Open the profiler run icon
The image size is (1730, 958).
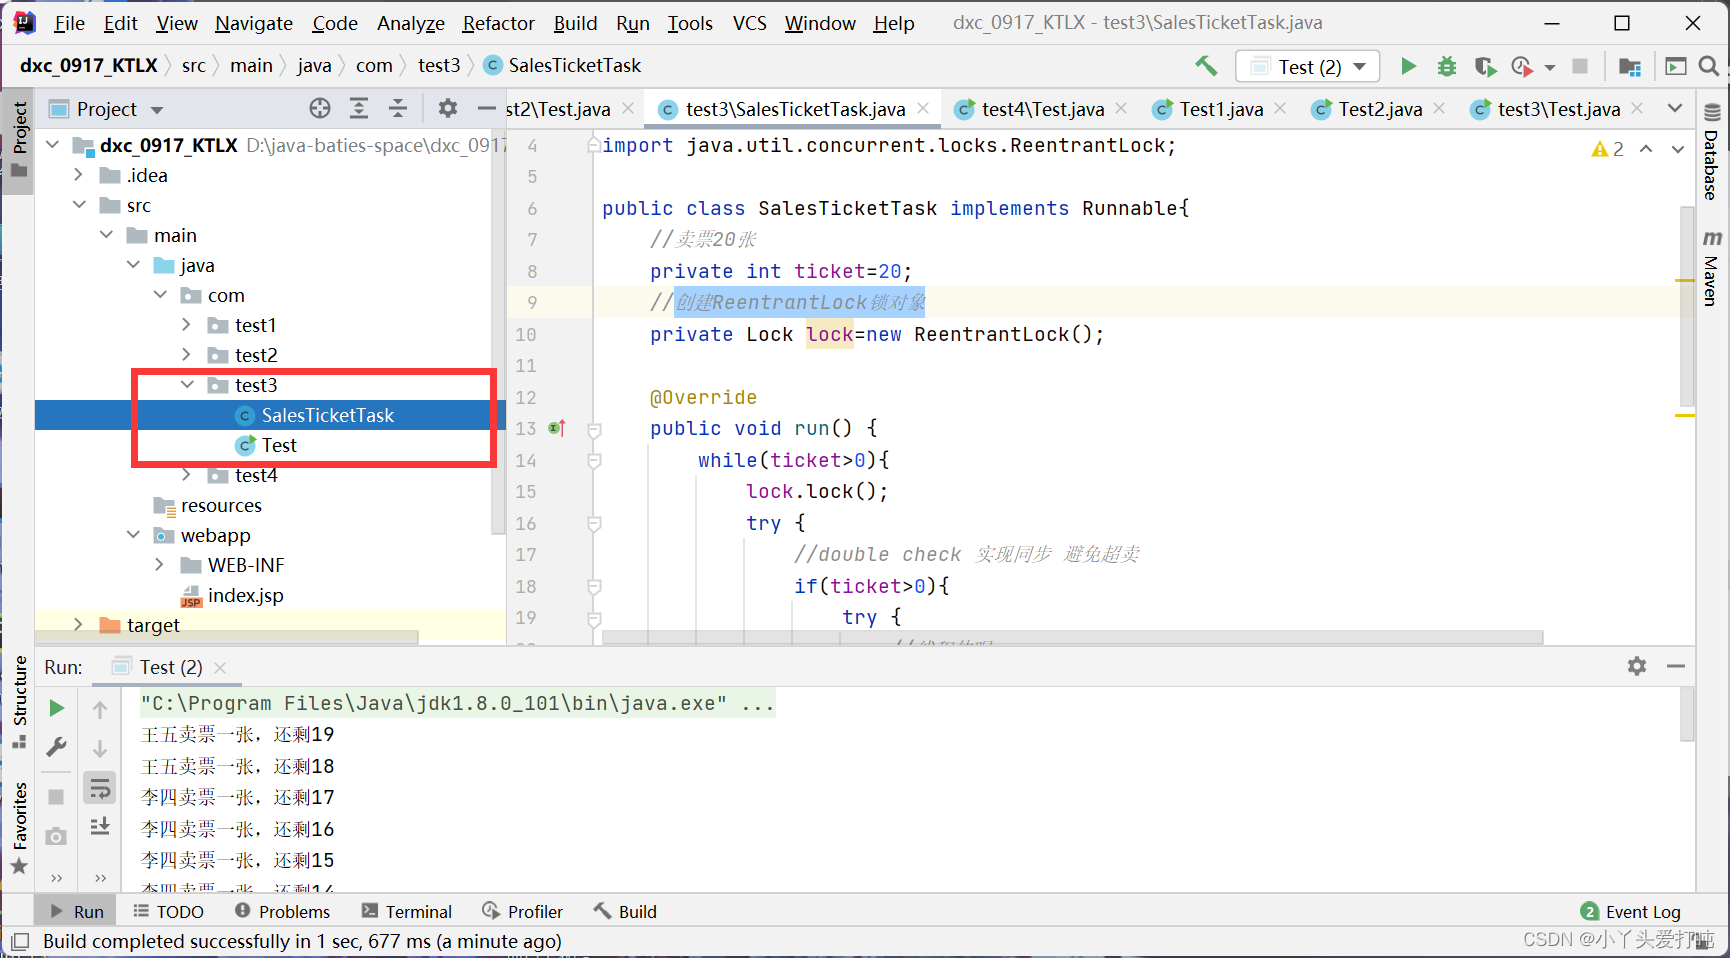tap(1522, 66)
